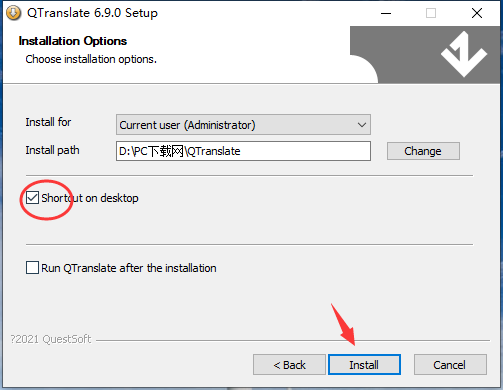Uncheck the Shortcut on desktop checkbox
This screenshot has height=390, width=503.
click(32, 198)
